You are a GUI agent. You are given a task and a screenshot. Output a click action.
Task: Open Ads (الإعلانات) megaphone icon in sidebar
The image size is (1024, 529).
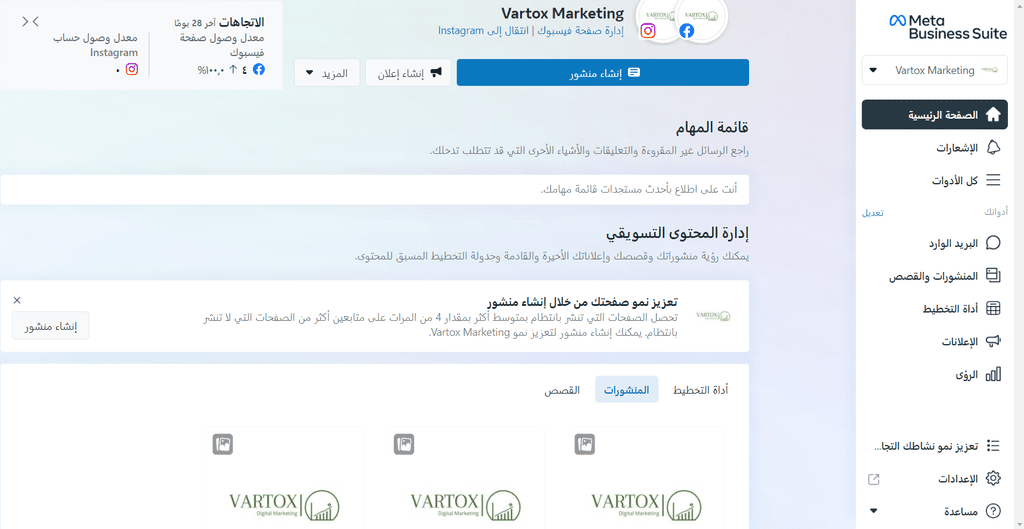click(x=993, y=341)
